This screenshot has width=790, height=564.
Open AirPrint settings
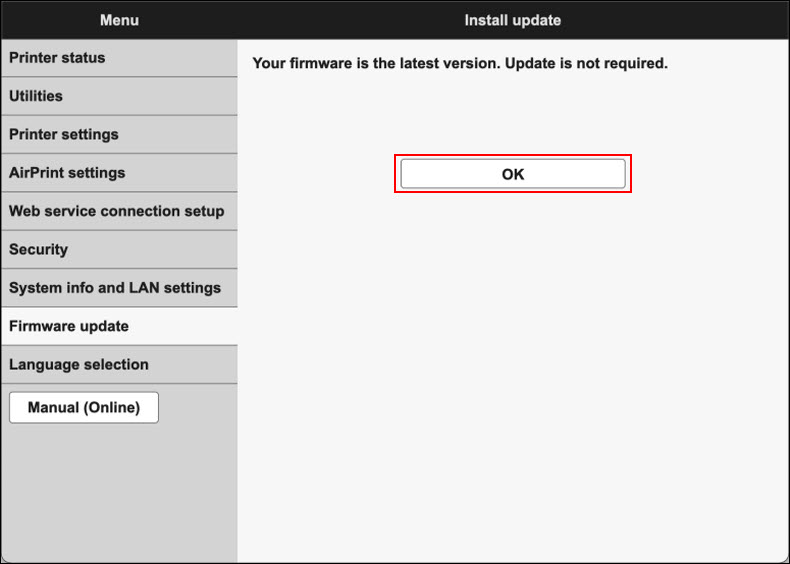click(67, 173)
